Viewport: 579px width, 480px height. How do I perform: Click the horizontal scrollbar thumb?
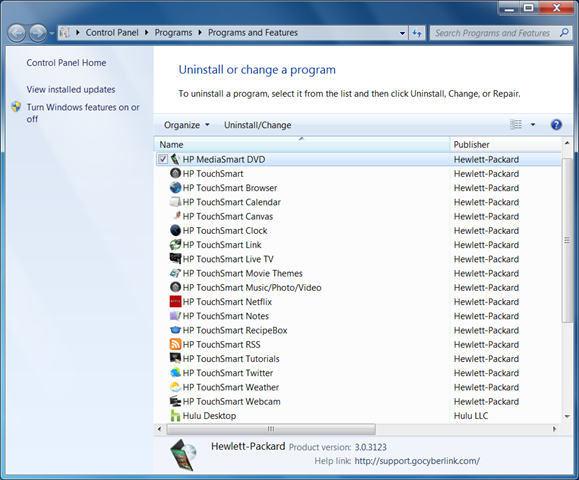tap(271, 429)
